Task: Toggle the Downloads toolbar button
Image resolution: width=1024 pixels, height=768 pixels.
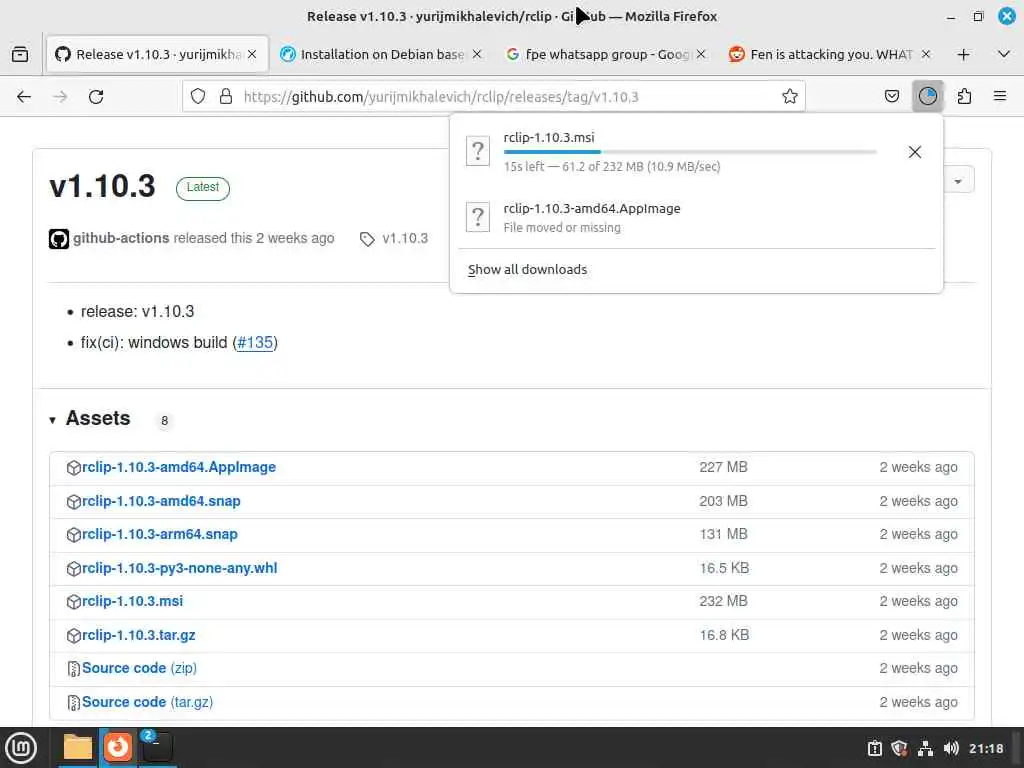Action: [927, 97]
